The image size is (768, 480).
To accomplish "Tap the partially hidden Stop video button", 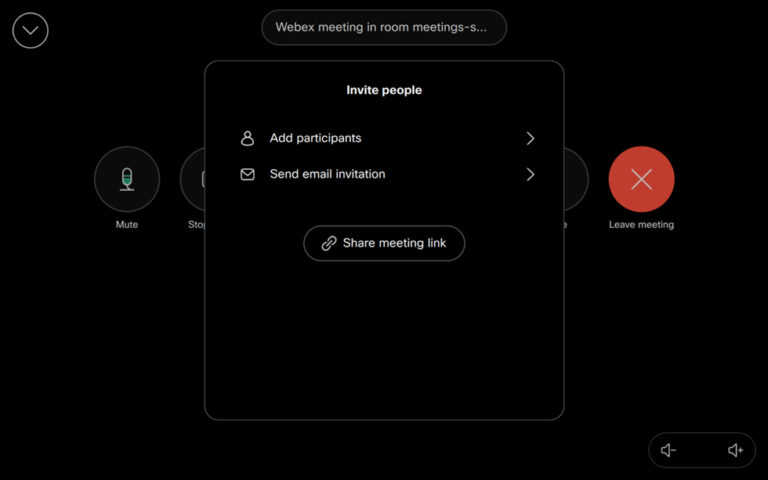I will (192, 179).
